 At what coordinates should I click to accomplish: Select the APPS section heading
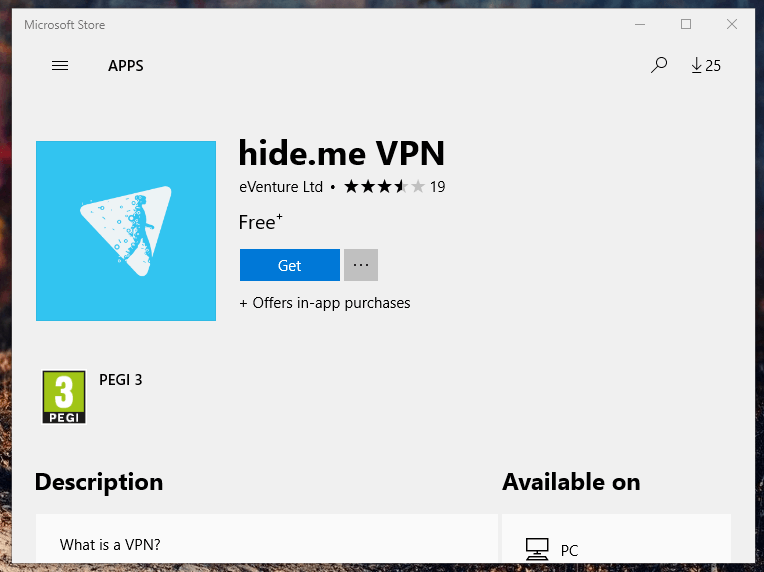point(126,66)
